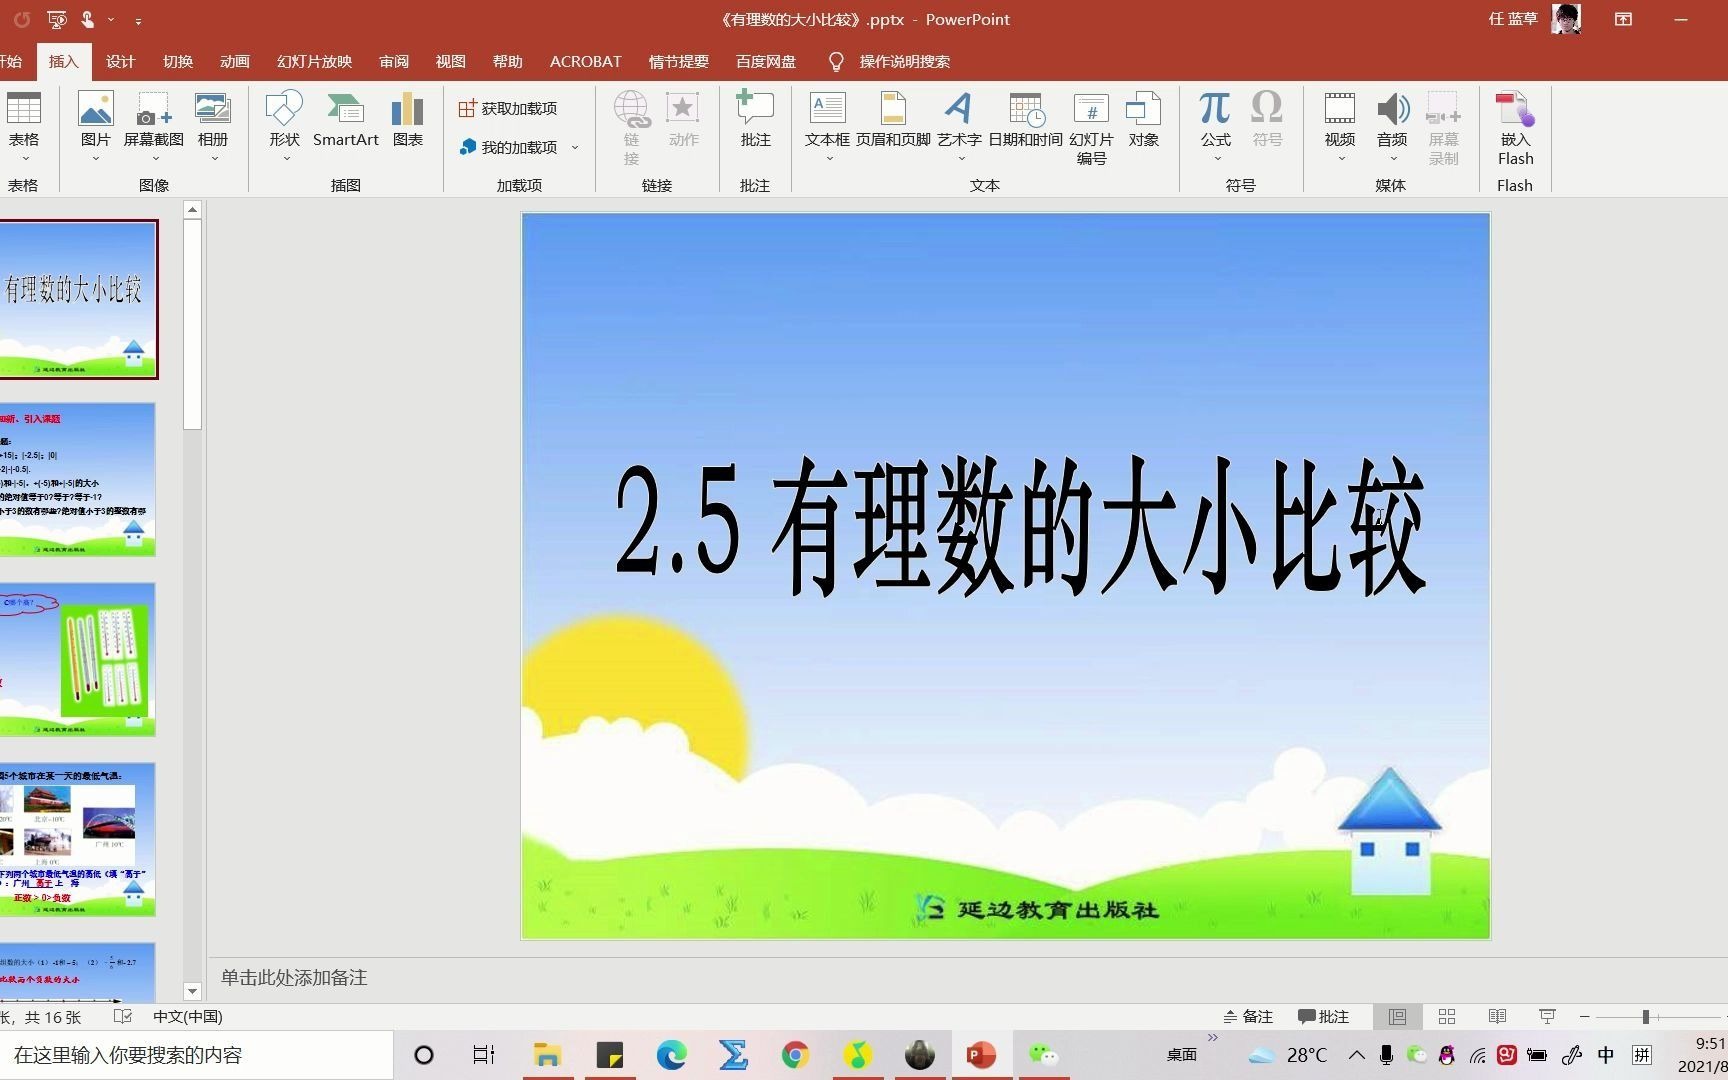Screen dimensions: 1728x1080
Task: Start WeChat from the taskbar
Action: tap(1043, 1054)
